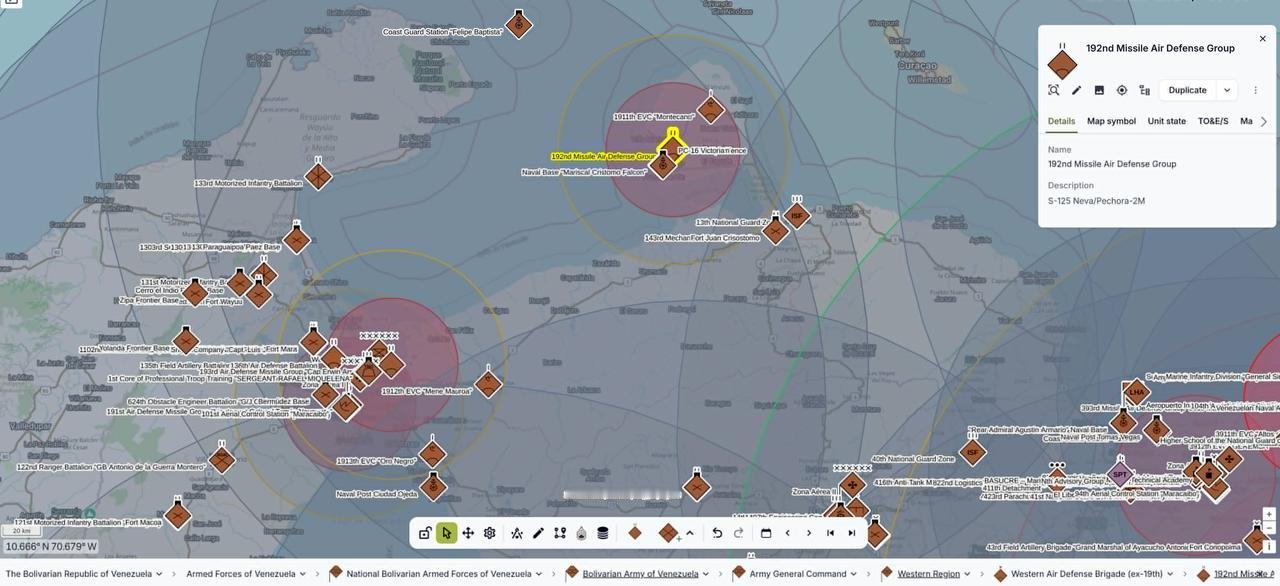Redo the last undone action
Screen dimensions: 1280x586
[738, 533]
